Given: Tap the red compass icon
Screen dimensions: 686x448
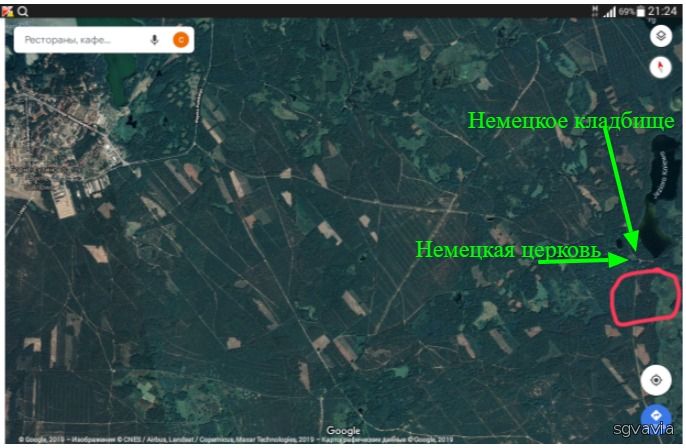Looking at the screenshot, I should [660, 68].
